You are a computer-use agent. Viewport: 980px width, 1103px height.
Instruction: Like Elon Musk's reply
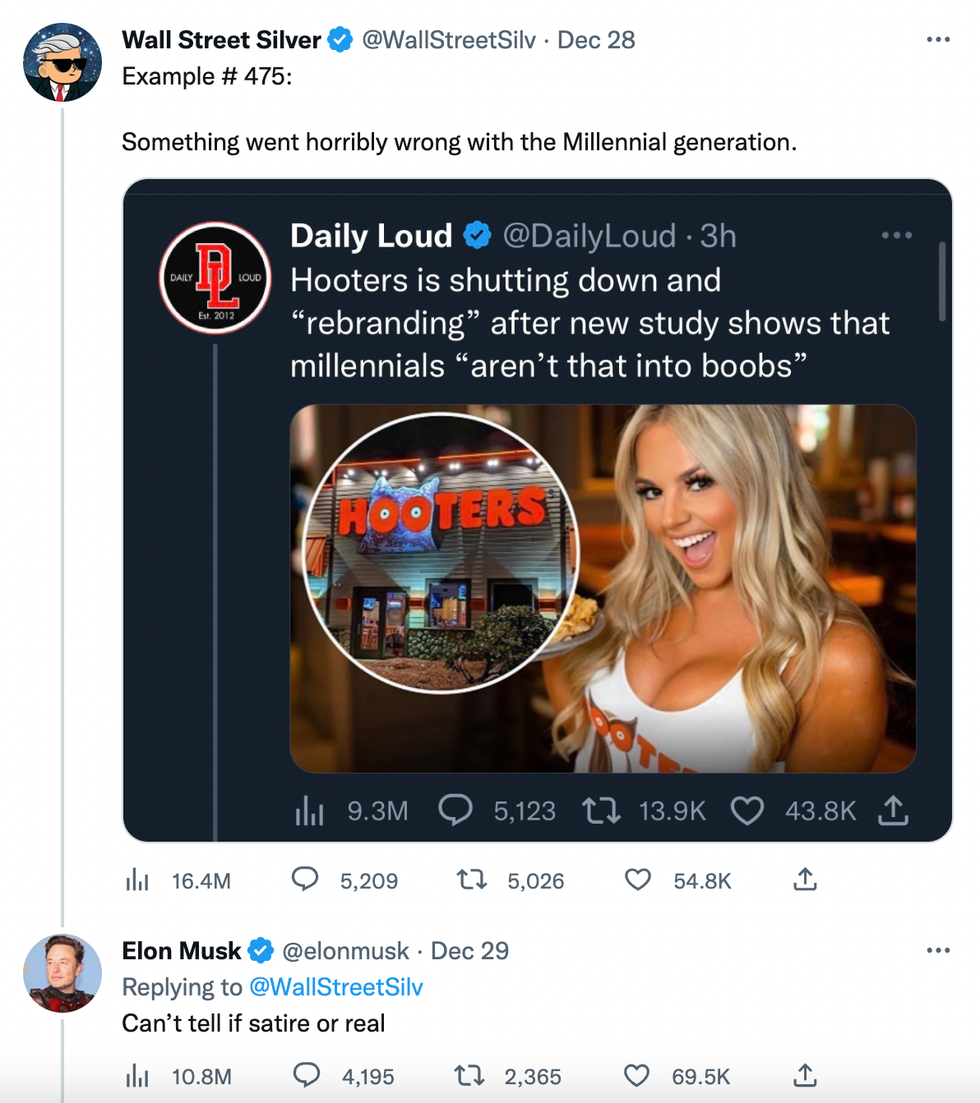pos(638,1076)
